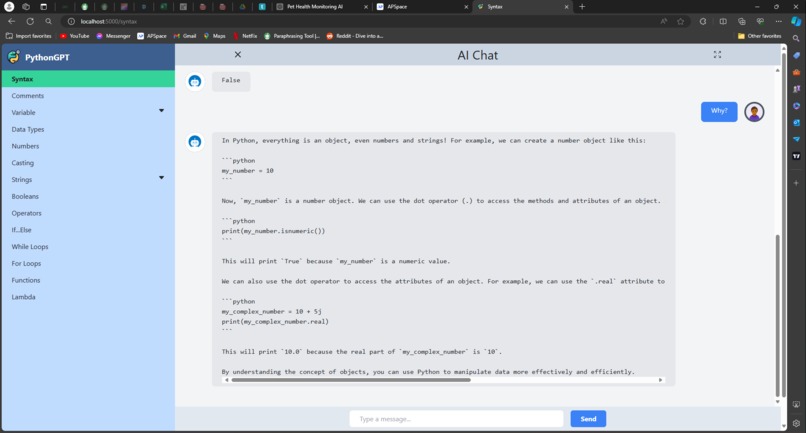This screenshot has width=806, height=433.
Task: Open the Comments lesson
Action: pos(88,96)
